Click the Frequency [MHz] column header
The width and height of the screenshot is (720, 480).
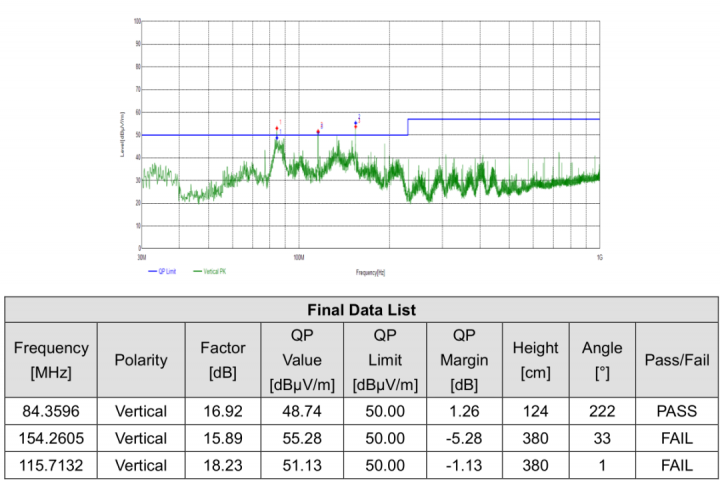point(51,359)
